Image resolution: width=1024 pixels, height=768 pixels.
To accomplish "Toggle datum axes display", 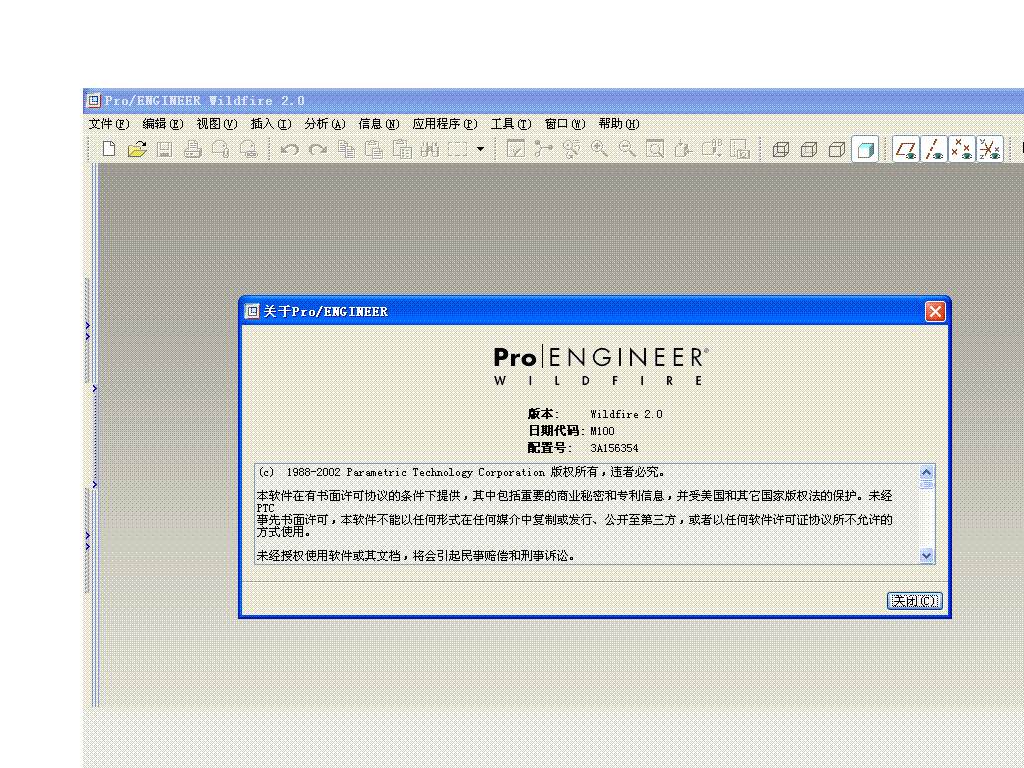I will point(934,150).
